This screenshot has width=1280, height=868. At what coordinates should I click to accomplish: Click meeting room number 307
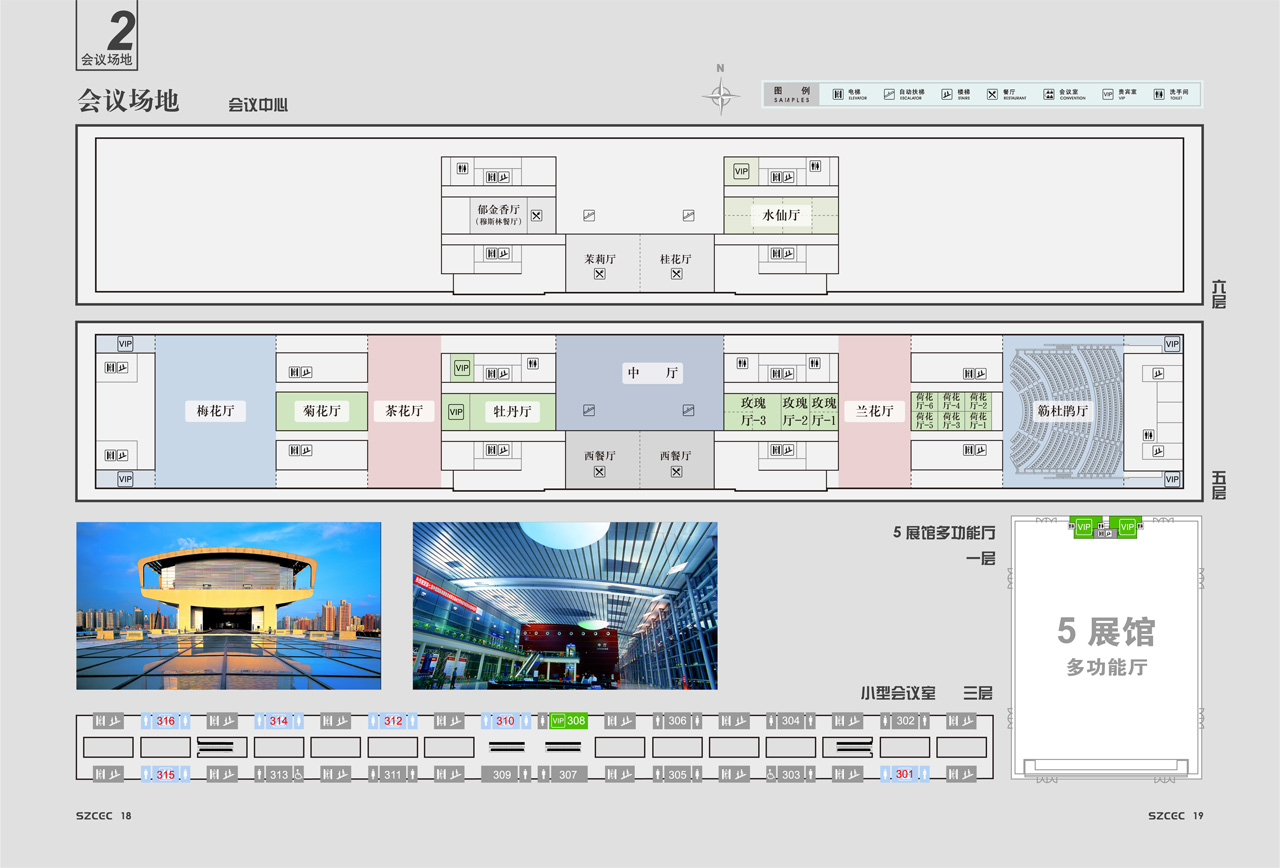tap(568, 774)
